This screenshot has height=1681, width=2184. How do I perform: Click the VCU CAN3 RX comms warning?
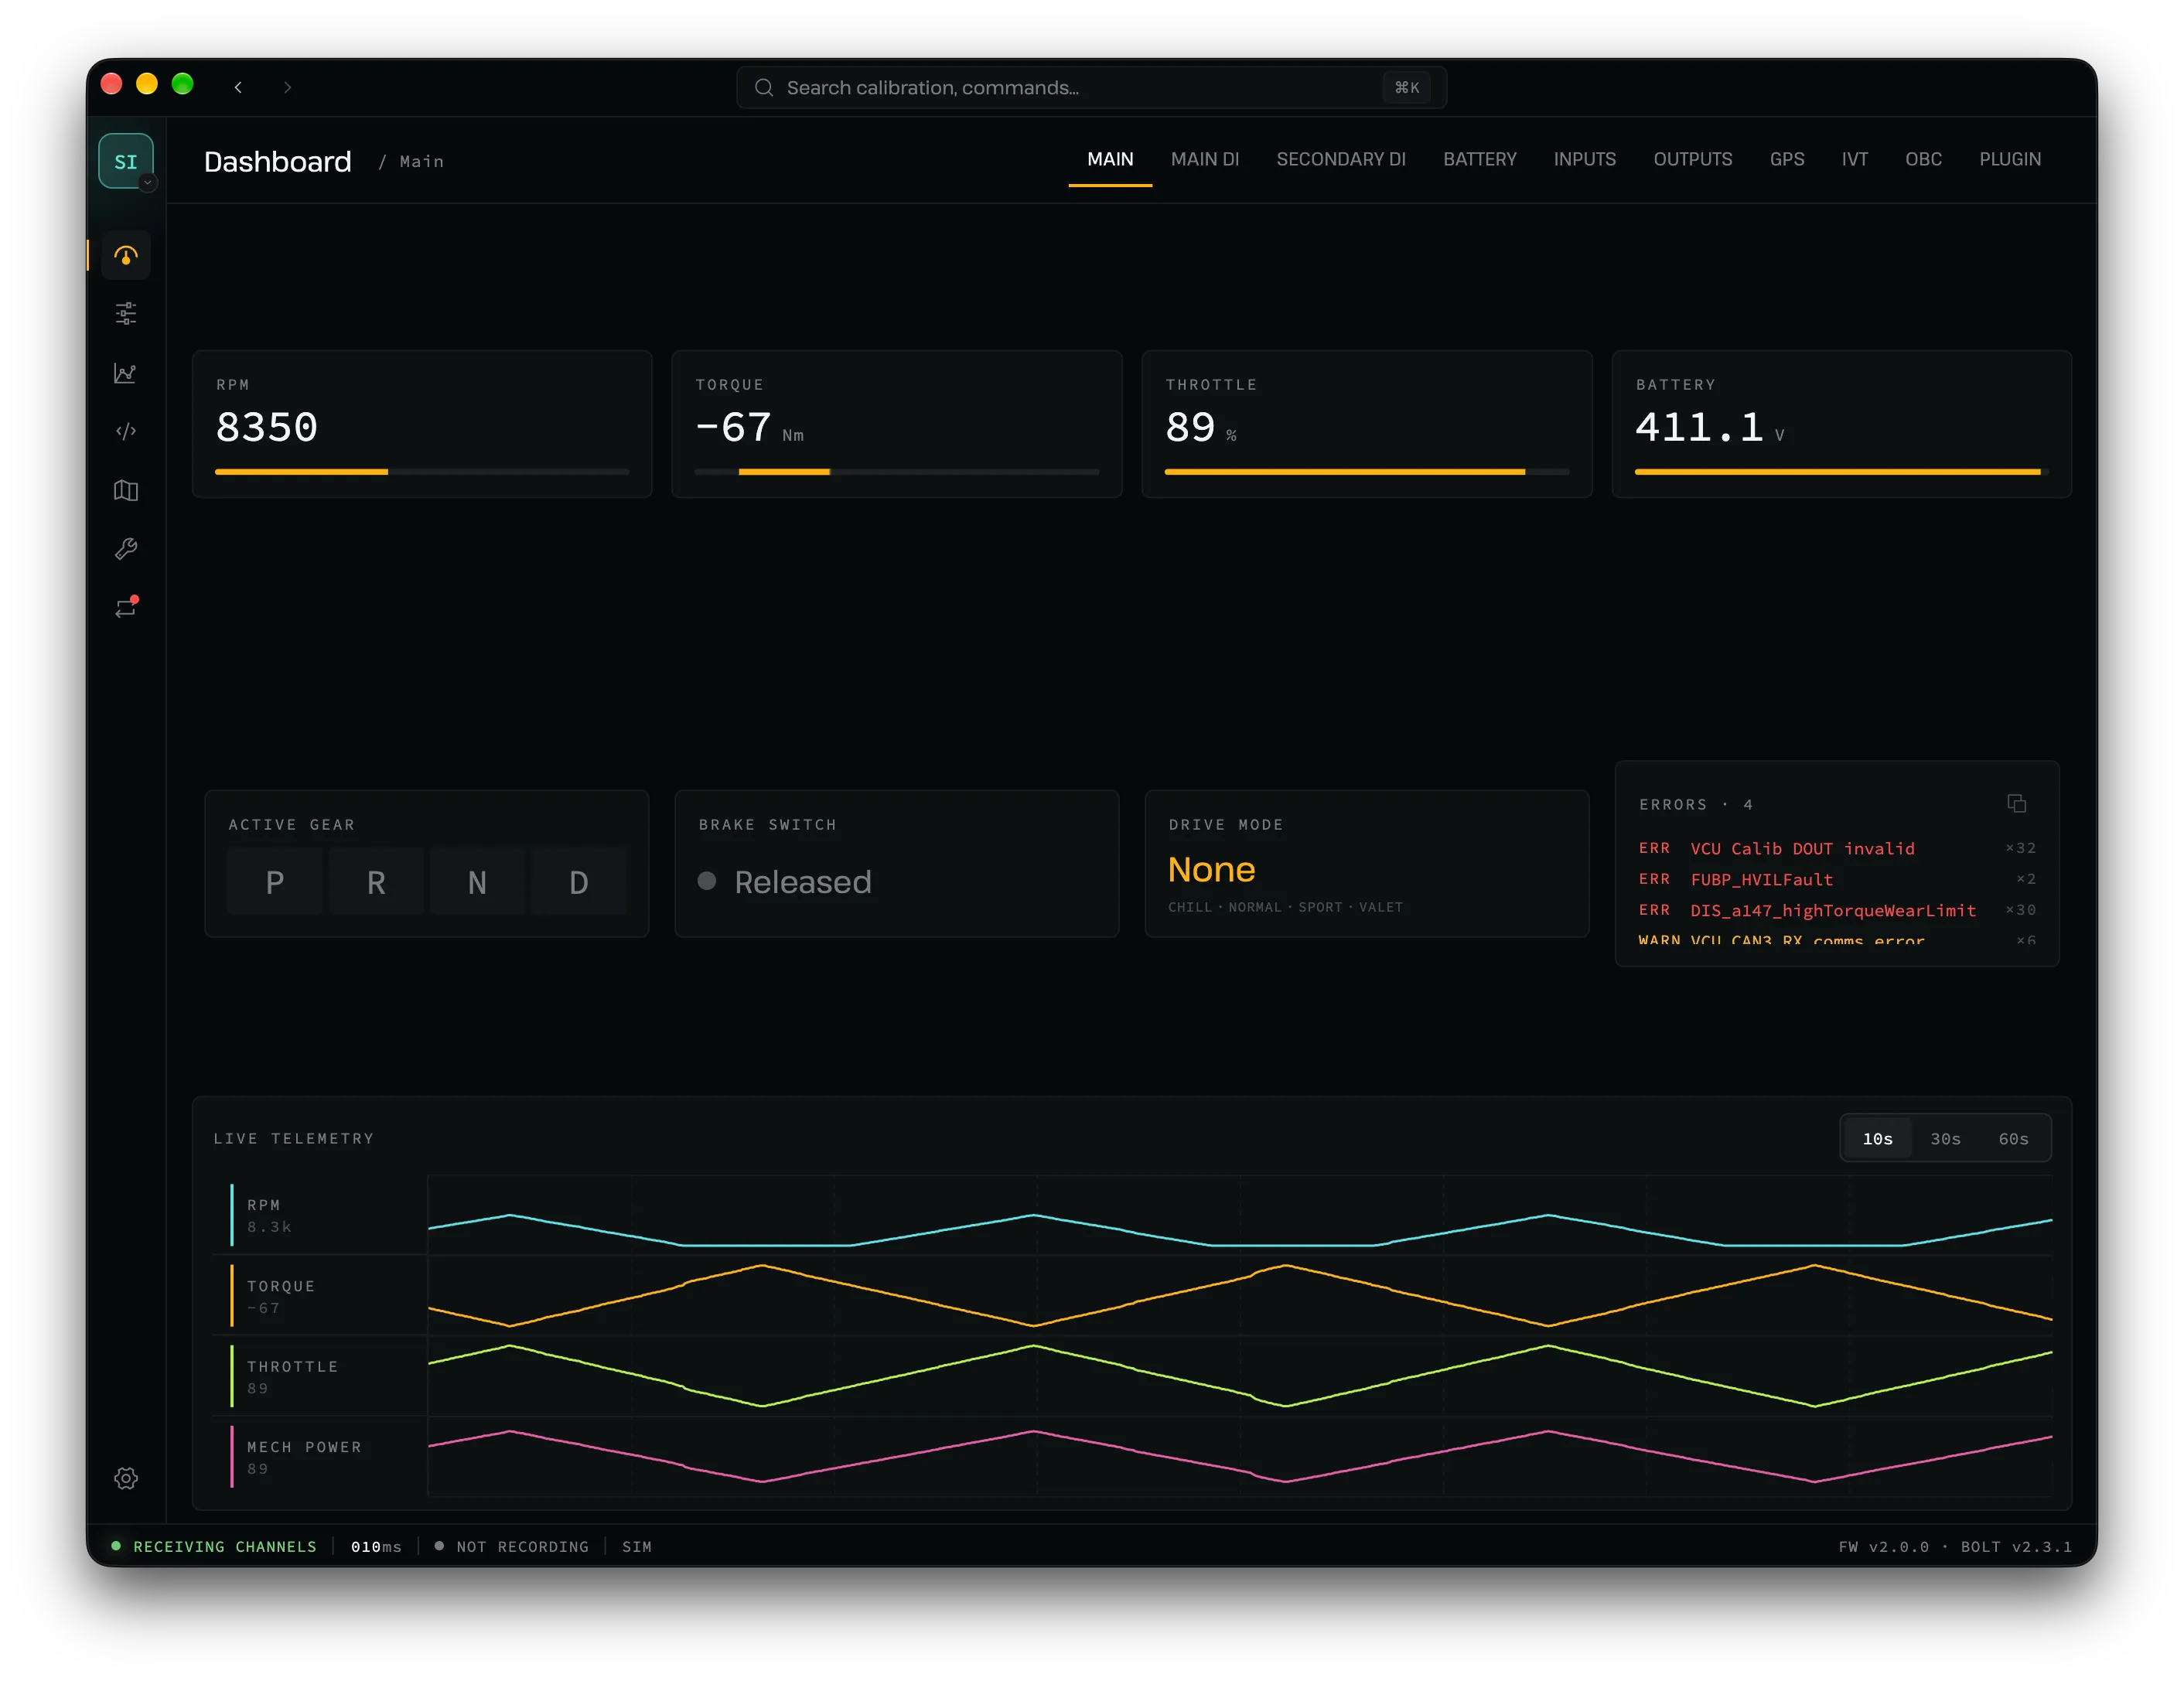tap(1837, 939)
